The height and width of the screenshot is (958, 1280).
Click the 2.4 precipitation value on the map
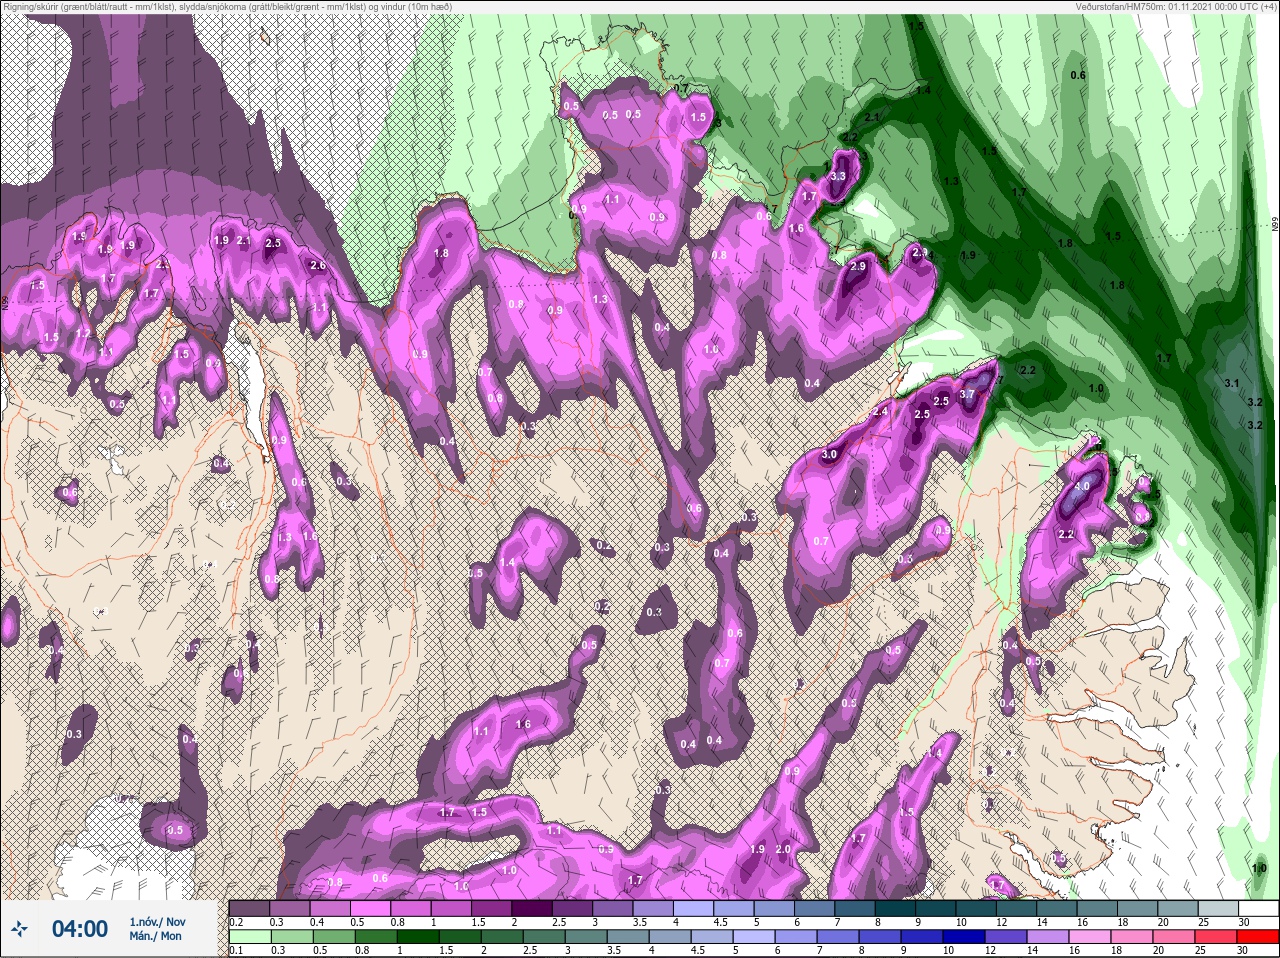click(x=880, y=412)
